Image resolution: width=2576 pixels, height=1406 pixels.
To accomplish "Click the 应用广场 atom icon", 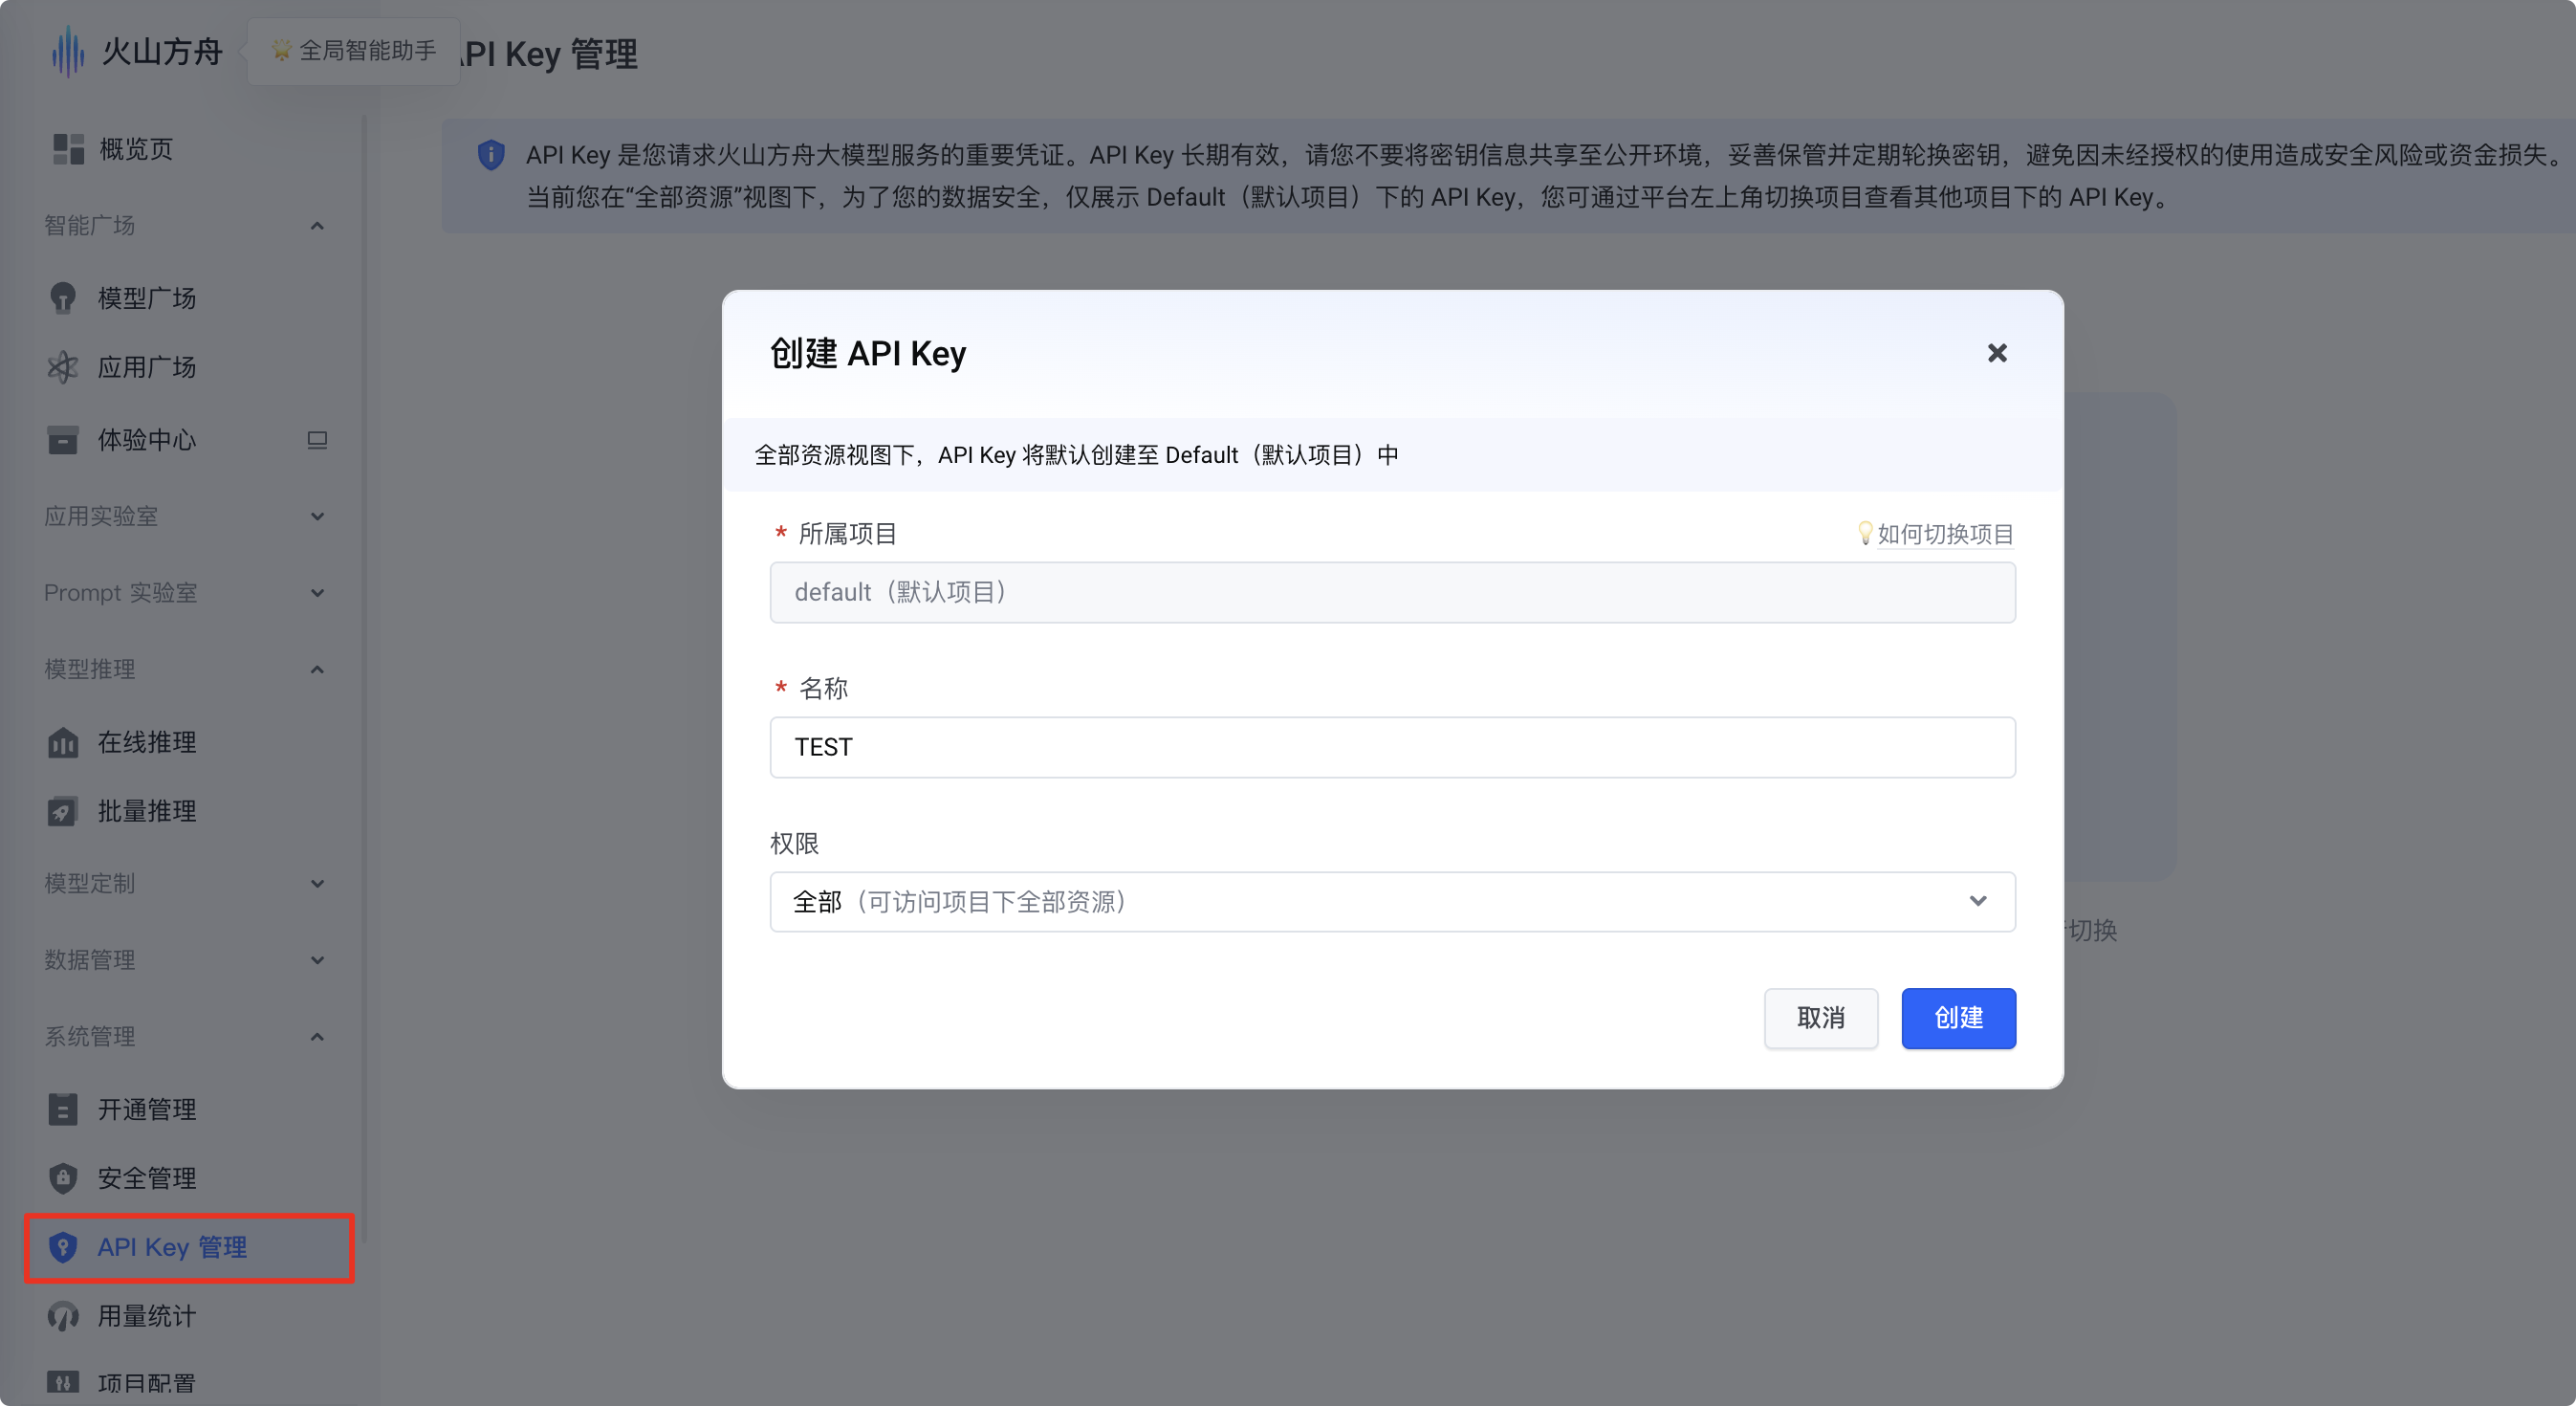I will (x=62, y=367).
